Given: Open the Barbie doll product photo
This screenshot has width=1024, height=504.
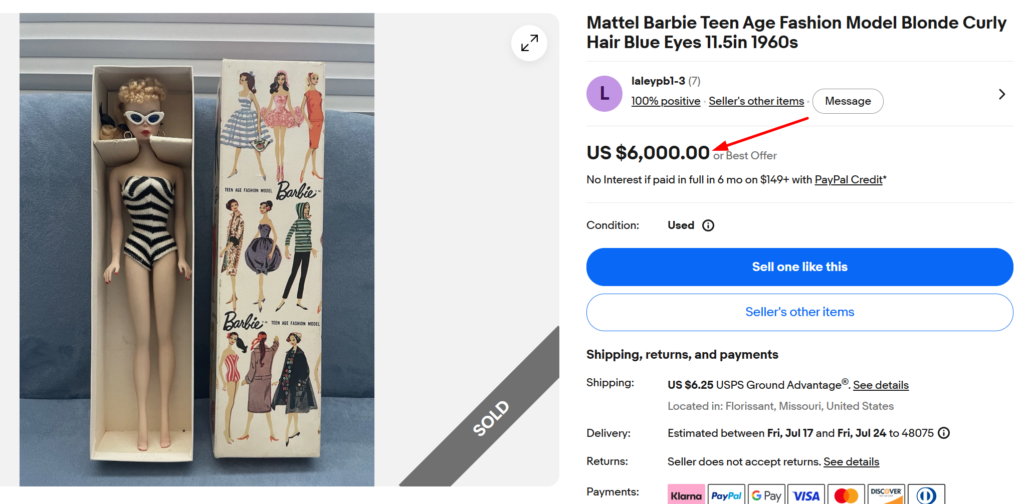Looking at the screenshot, I should pyautogui.click(x=197, y=249).
